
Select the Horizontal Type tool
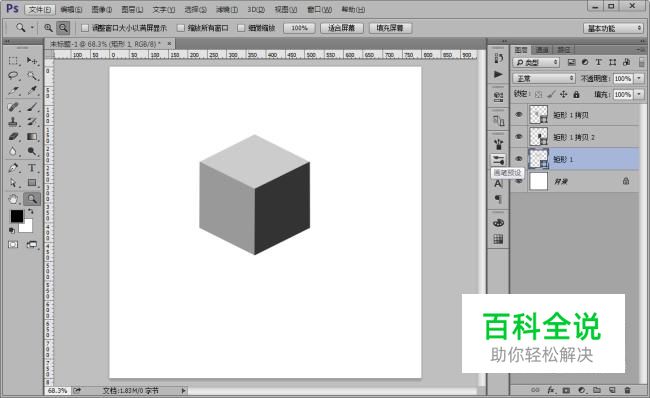[32, 168]
